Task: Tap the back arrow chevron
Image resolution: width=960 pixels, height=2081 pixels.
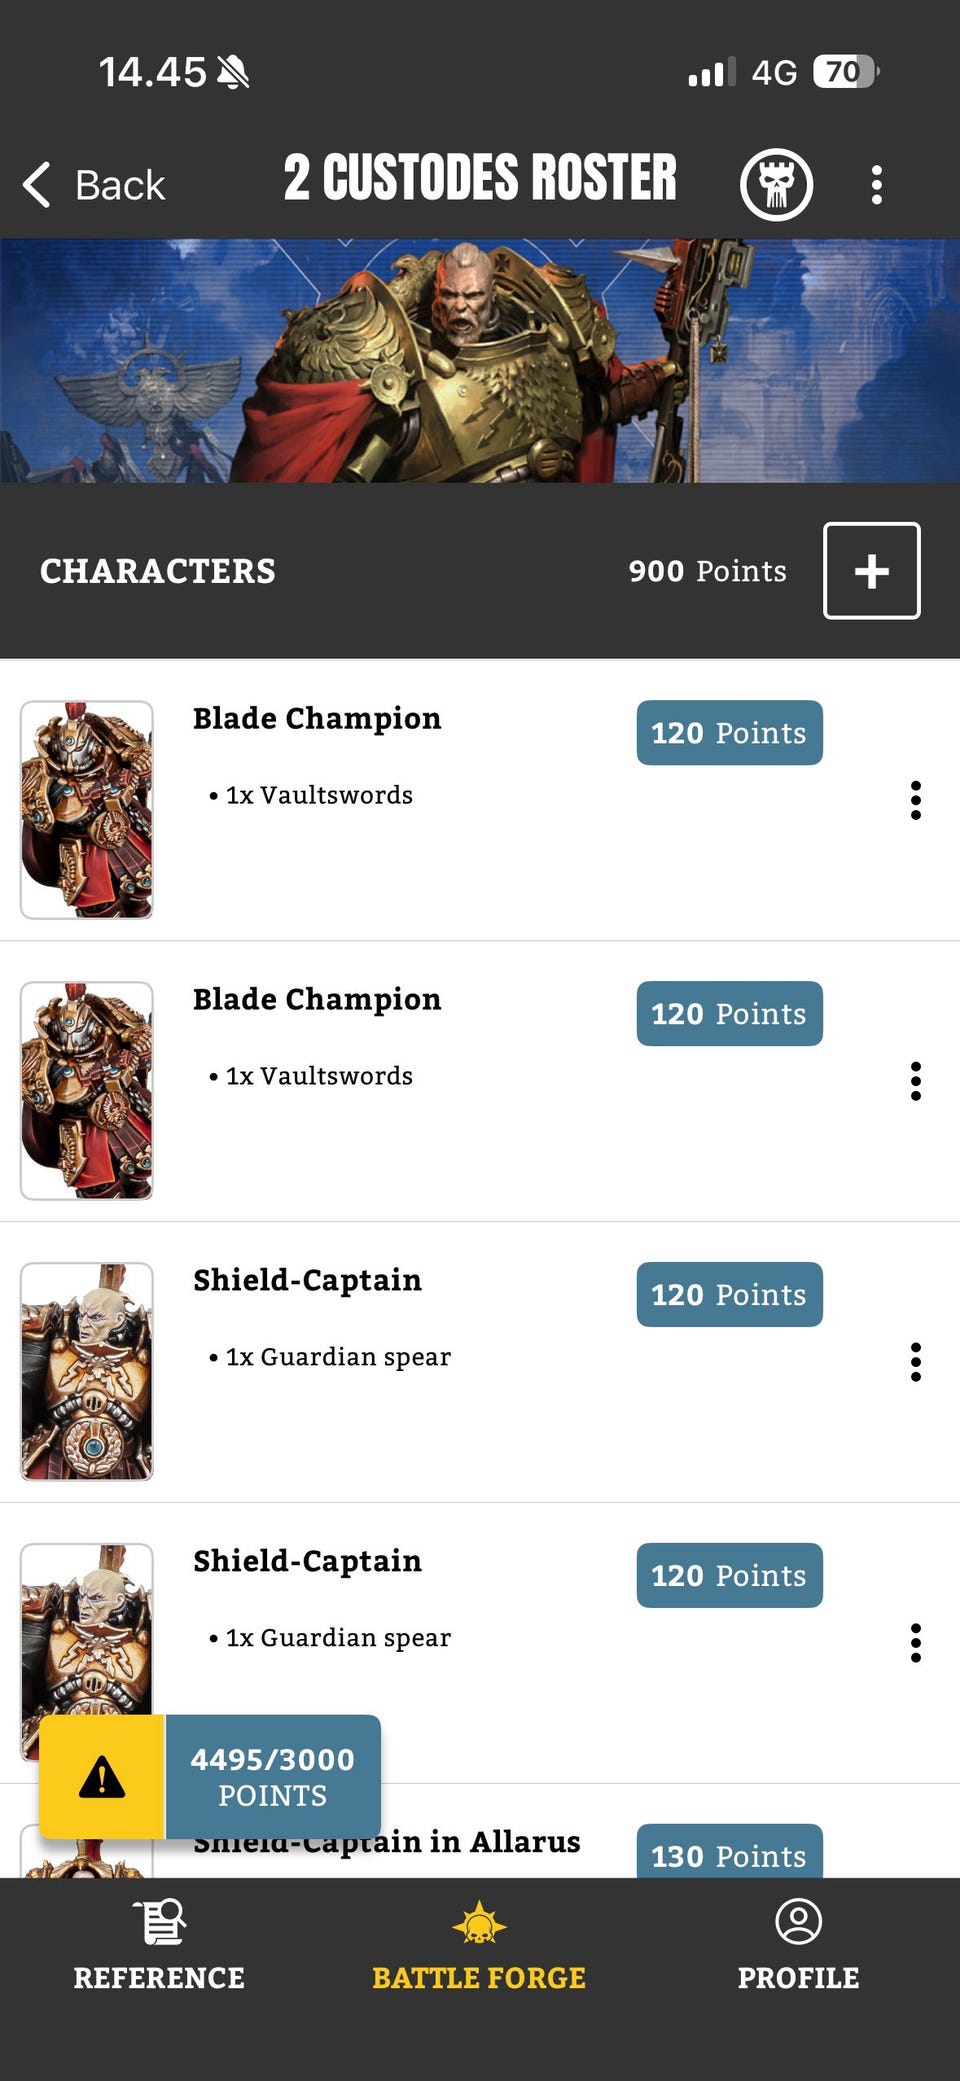Action: pyautogui.click(x=37, y=185)
